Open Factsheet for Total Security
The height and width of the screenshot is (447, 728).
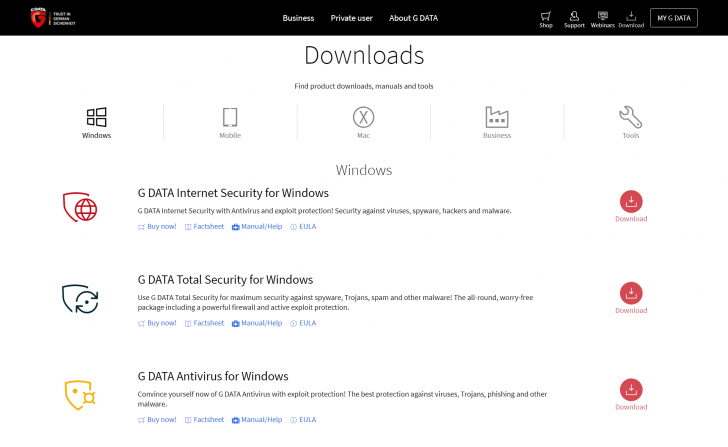pos(204,323)
